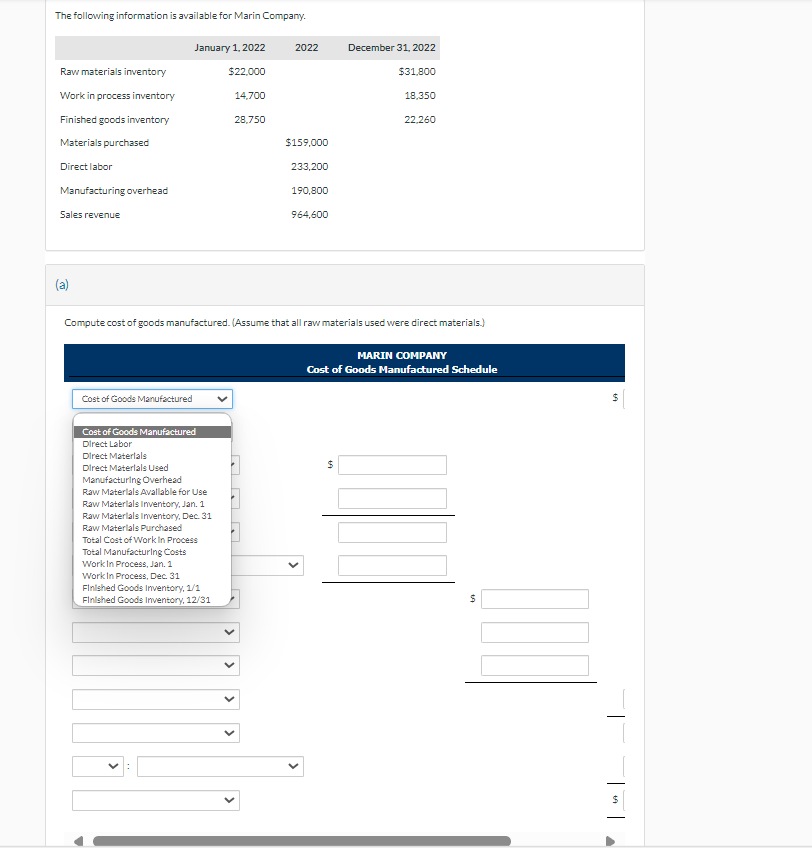Screen dimensions: 812x848
Task: Select Finished Goods Inventory, 12/31
Action: tap(153, 599)
